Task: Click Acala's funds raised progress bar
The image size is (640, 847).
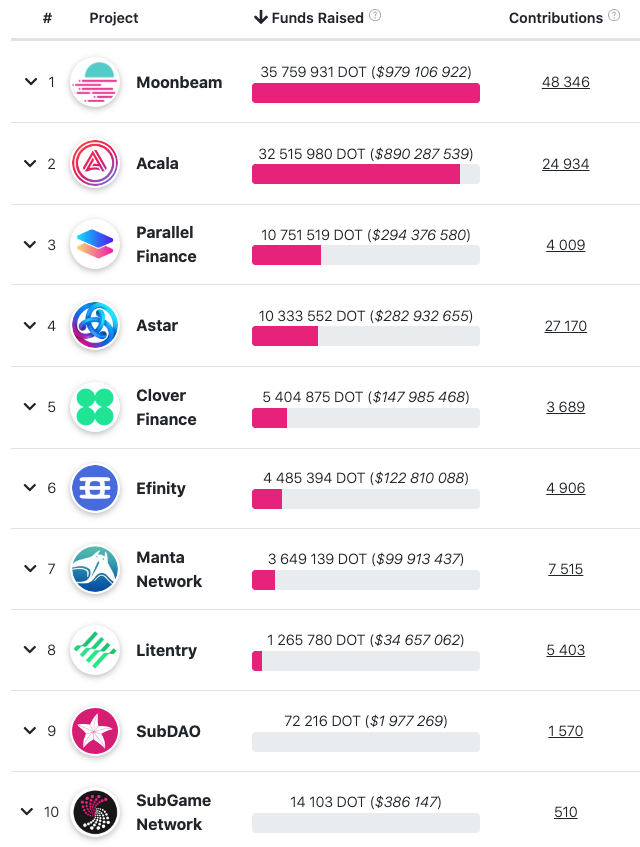Action: tap(365, 174)
